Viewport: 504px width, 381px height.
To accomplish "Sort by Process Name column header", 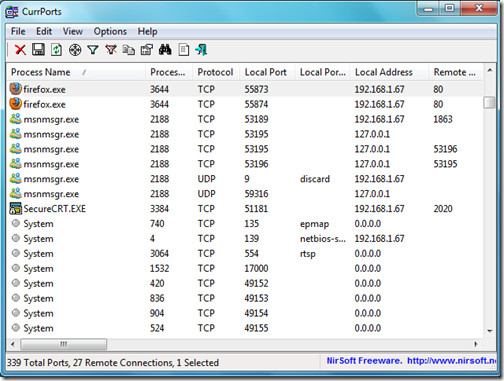I will point(76,72).
